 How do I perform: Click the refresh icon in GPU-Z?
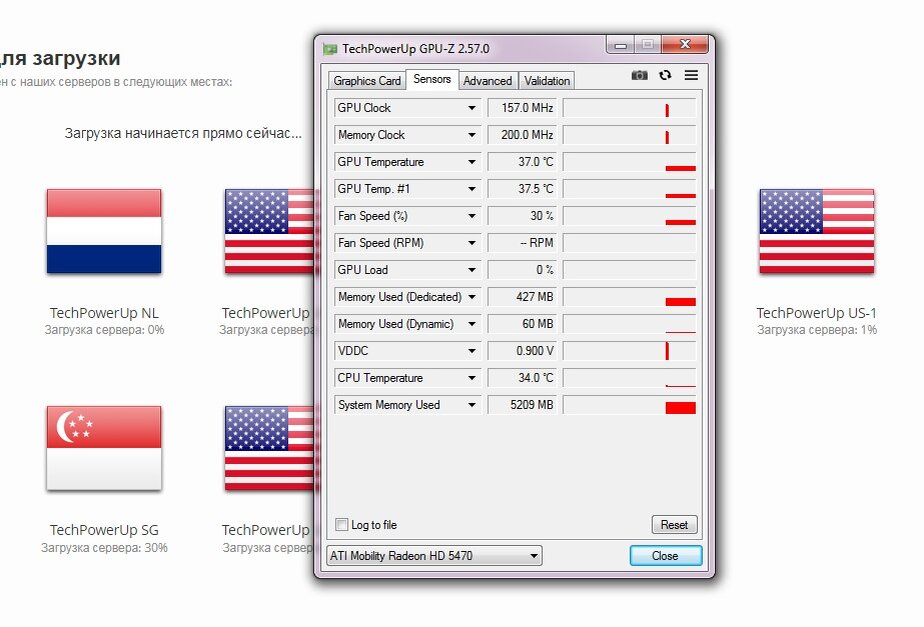(665, 75)
